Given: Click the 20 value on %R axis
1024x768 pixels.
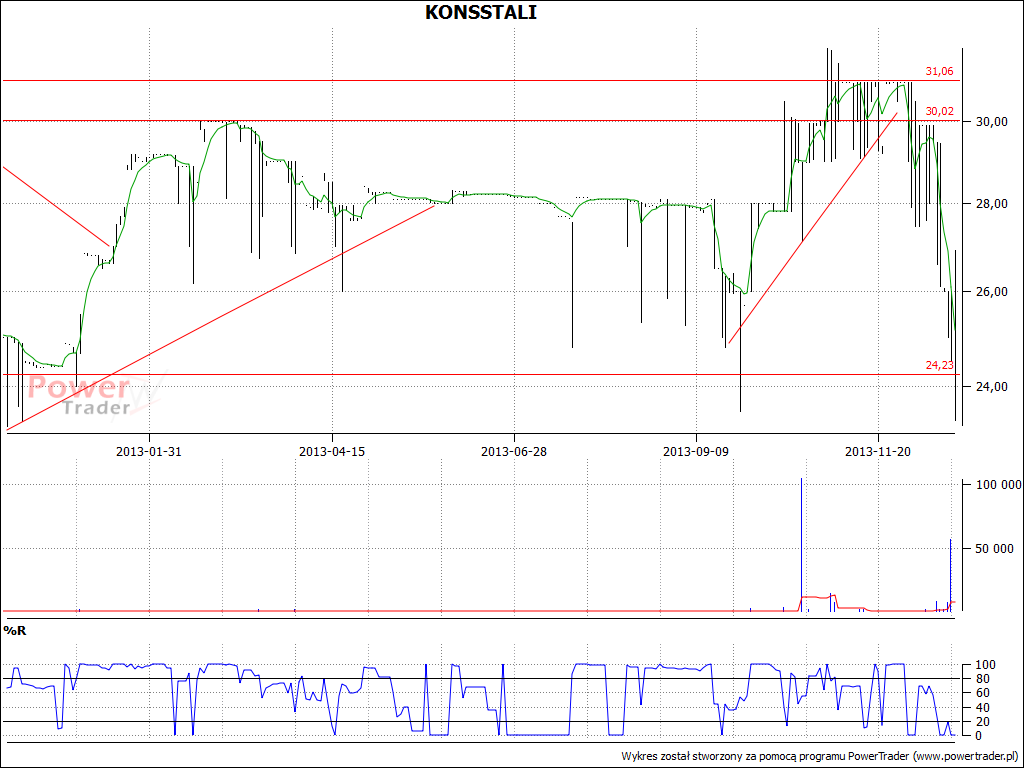Looking at the screenshot, I should tap(982, 722).
